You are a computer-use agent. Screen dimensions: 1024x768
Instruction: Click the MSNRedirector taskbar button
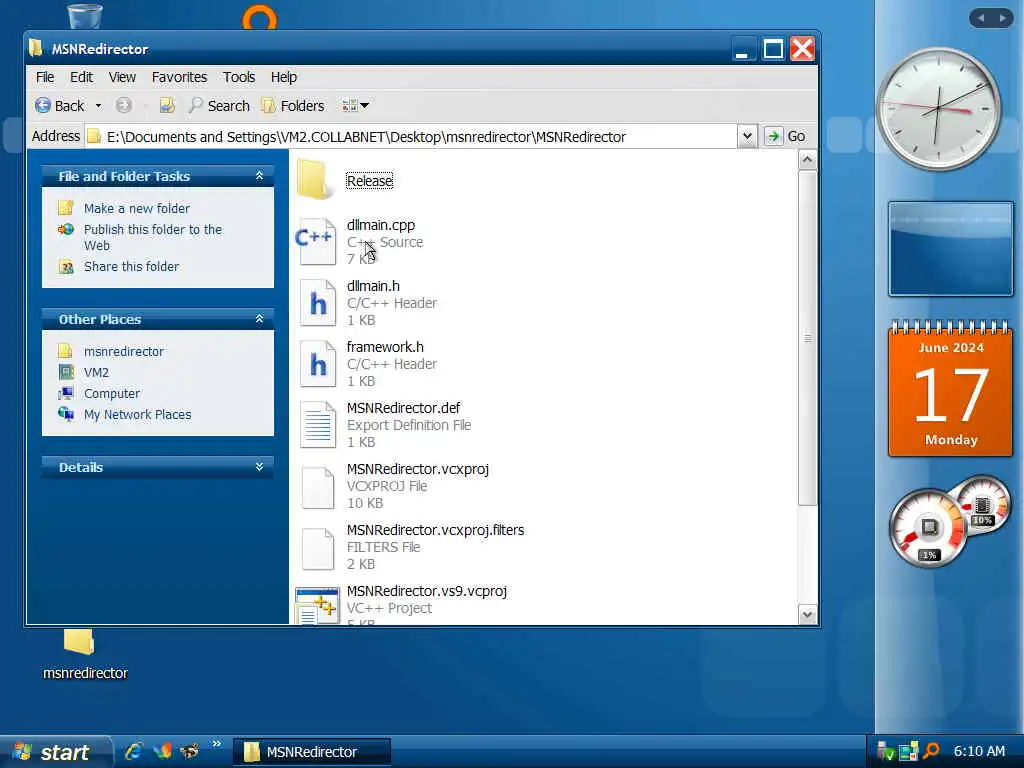(312, 752)
